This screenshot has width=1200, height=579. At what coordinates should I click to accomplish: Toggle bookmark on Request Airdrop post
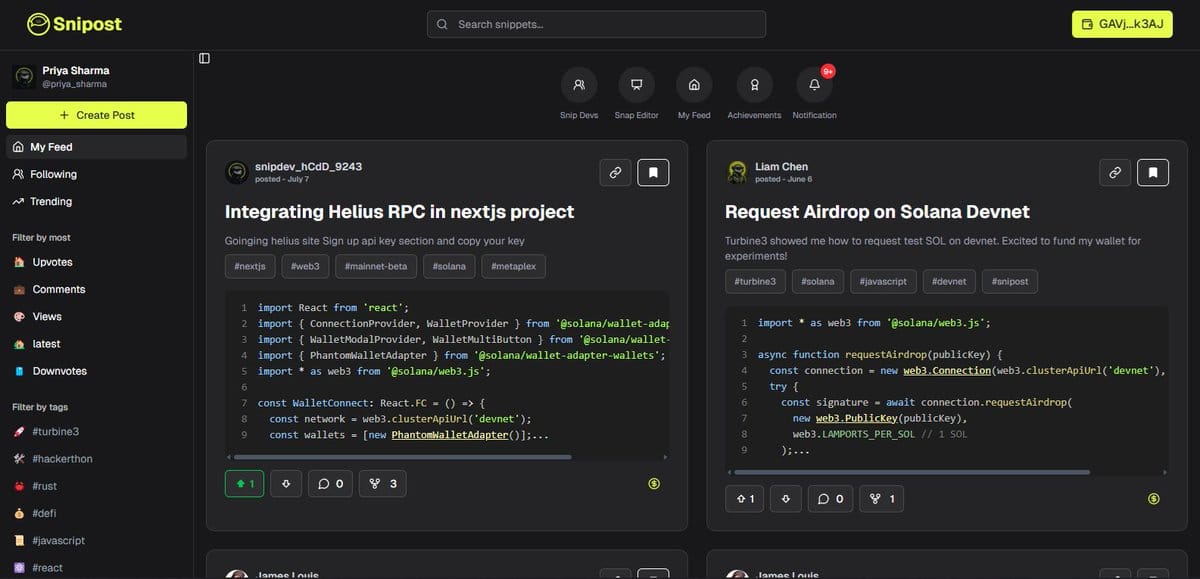click(1153, 173)
